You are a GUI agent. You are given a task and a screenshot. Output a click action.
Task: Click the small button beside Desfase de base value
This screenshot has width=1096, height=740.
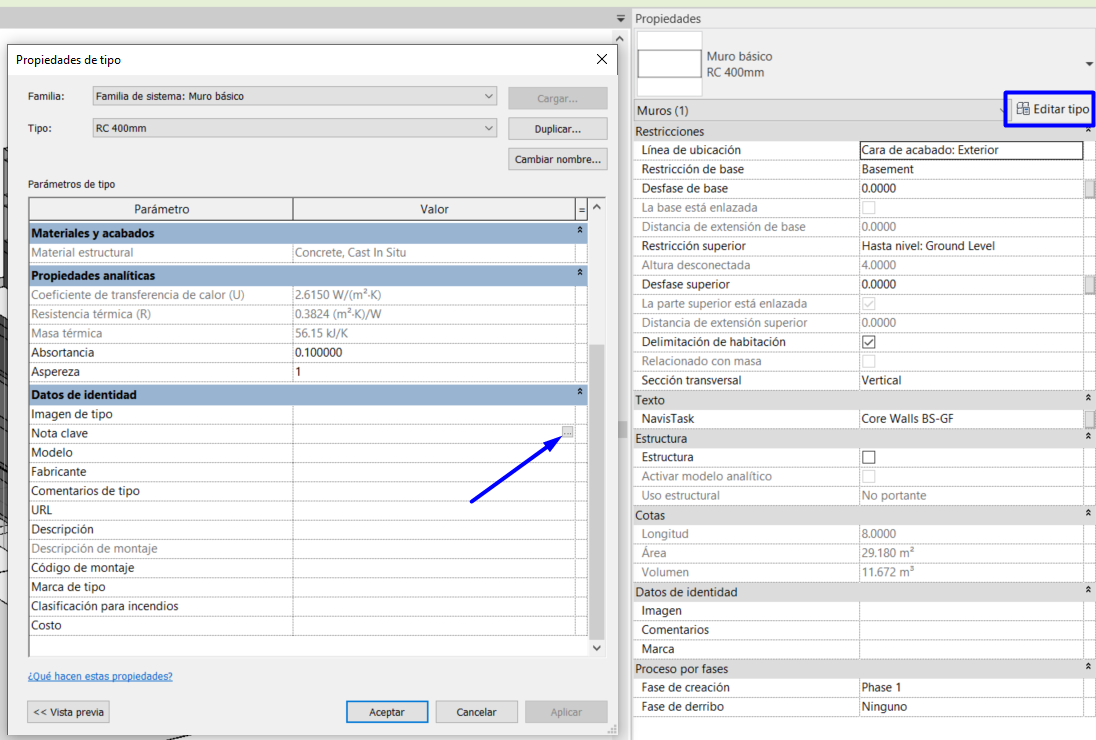point(1089,189)
